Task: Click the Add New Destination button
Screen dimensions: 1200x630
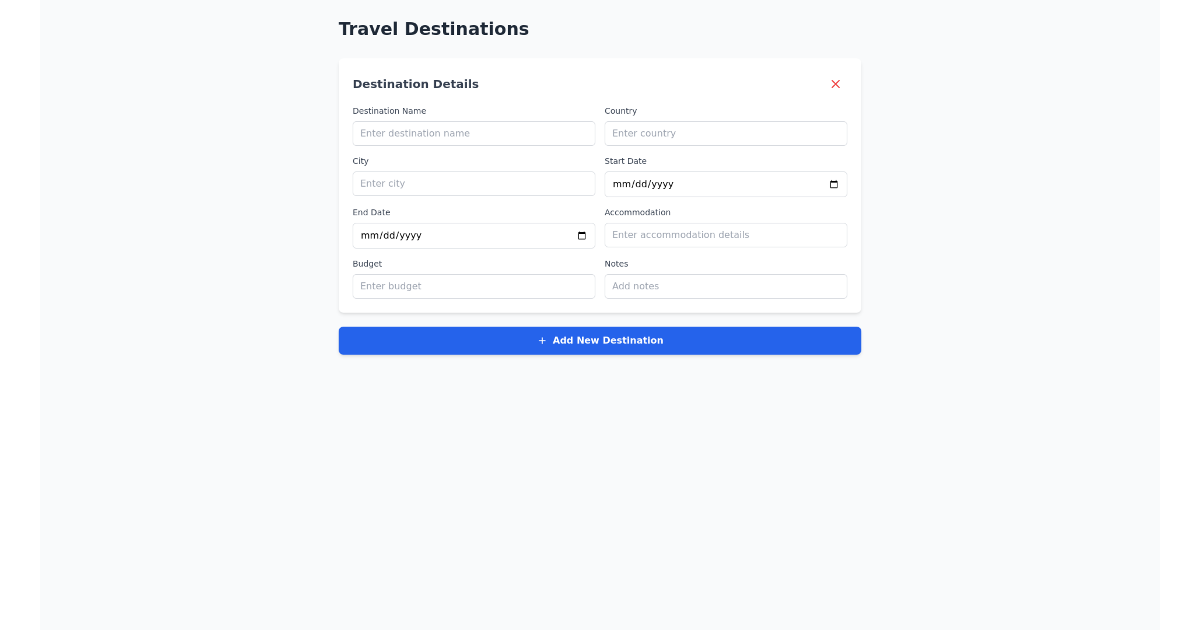Action: click(x=600, y=340)
